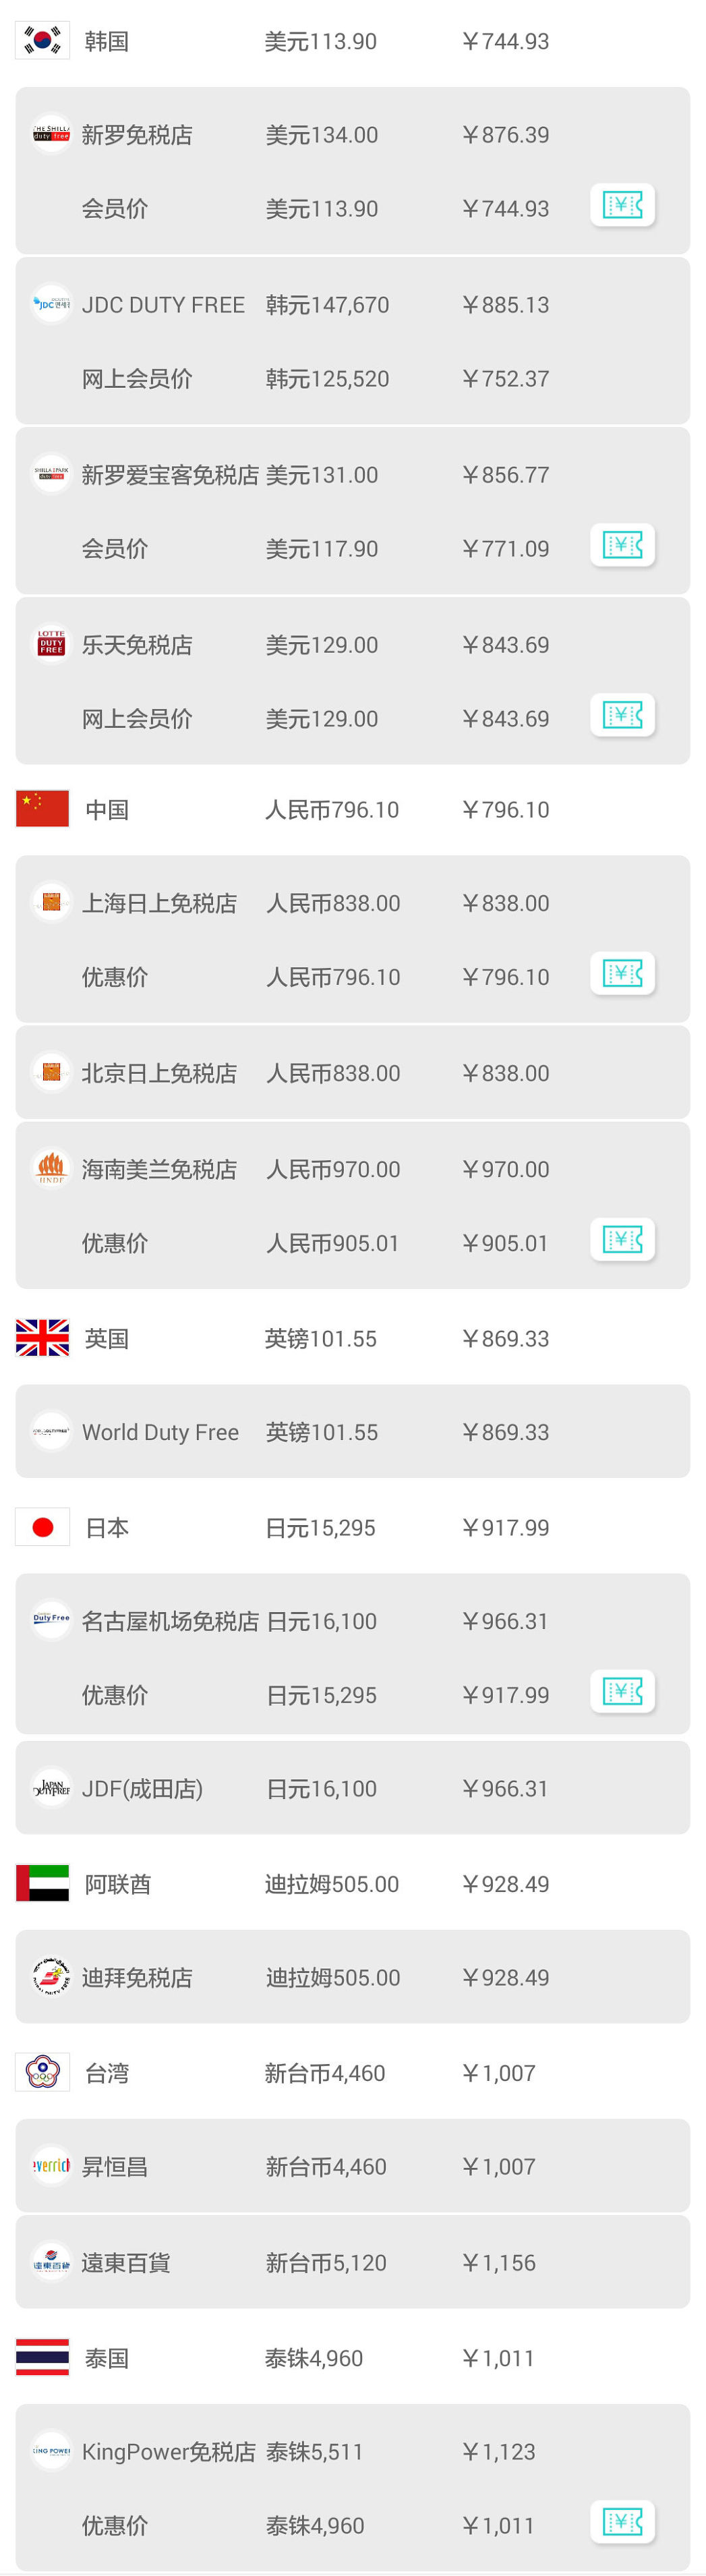This screenshot has width=706, height=2576.
Task: Click the South Korea flag icon
Action: coord(42,40)
